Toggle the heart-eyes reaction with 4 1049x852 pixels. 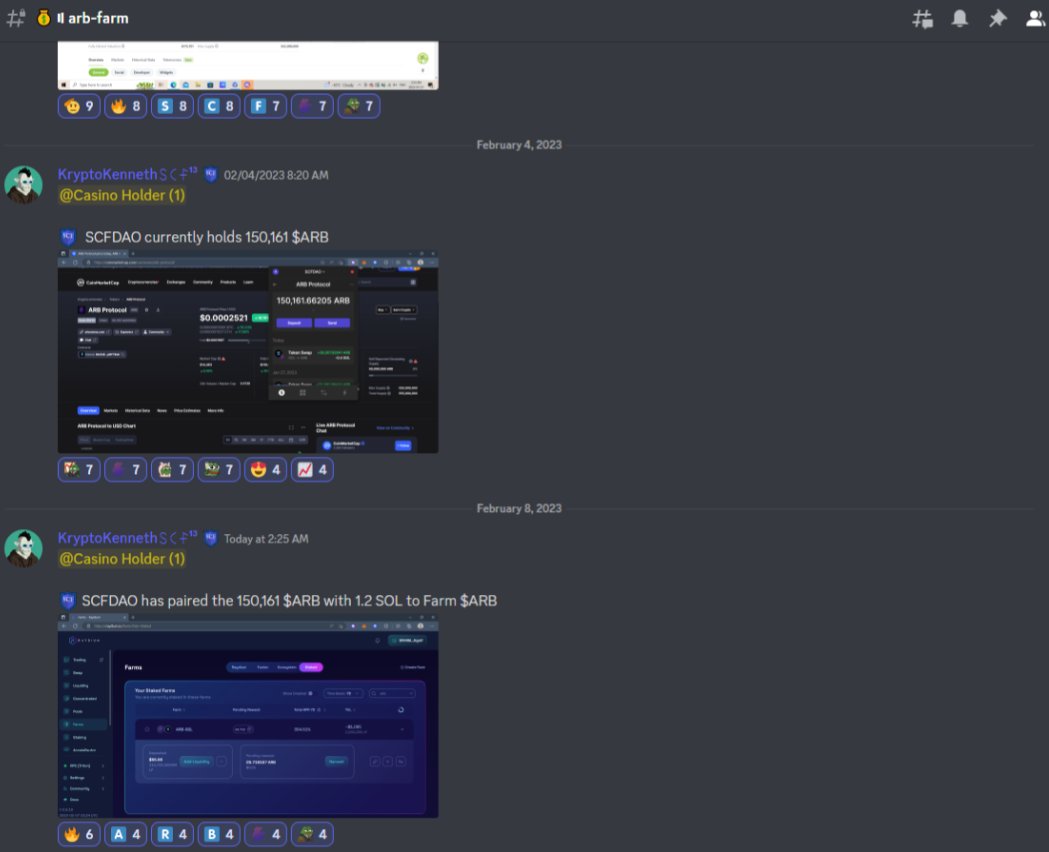(266, 469)
